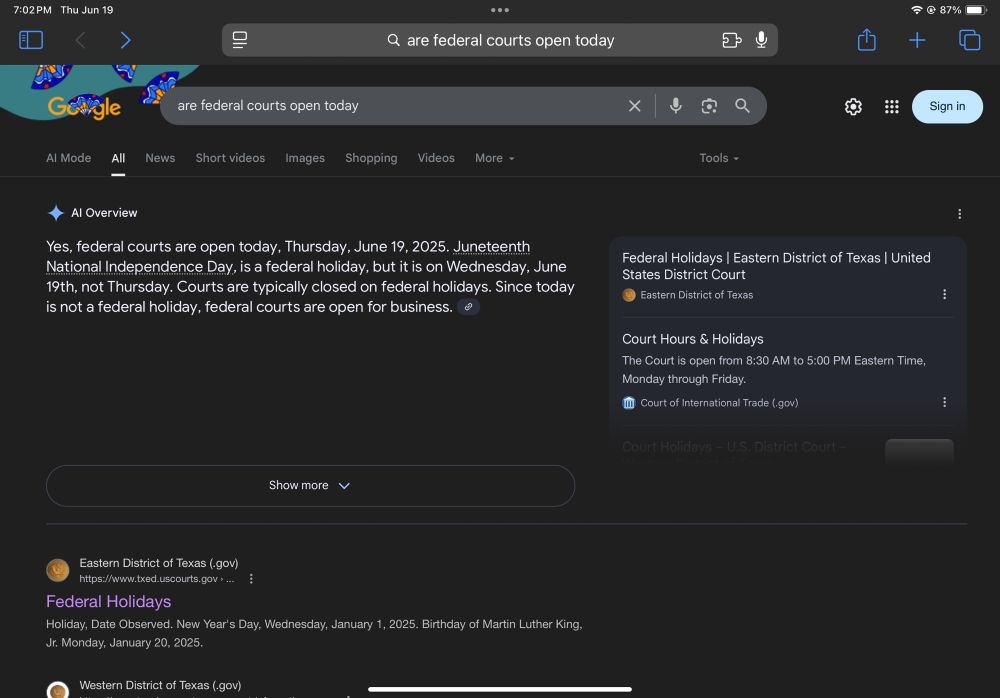Screen dimensions: 1000x698
Task: Toggle the Safari sidebar icon
Action: coord(31,40)
